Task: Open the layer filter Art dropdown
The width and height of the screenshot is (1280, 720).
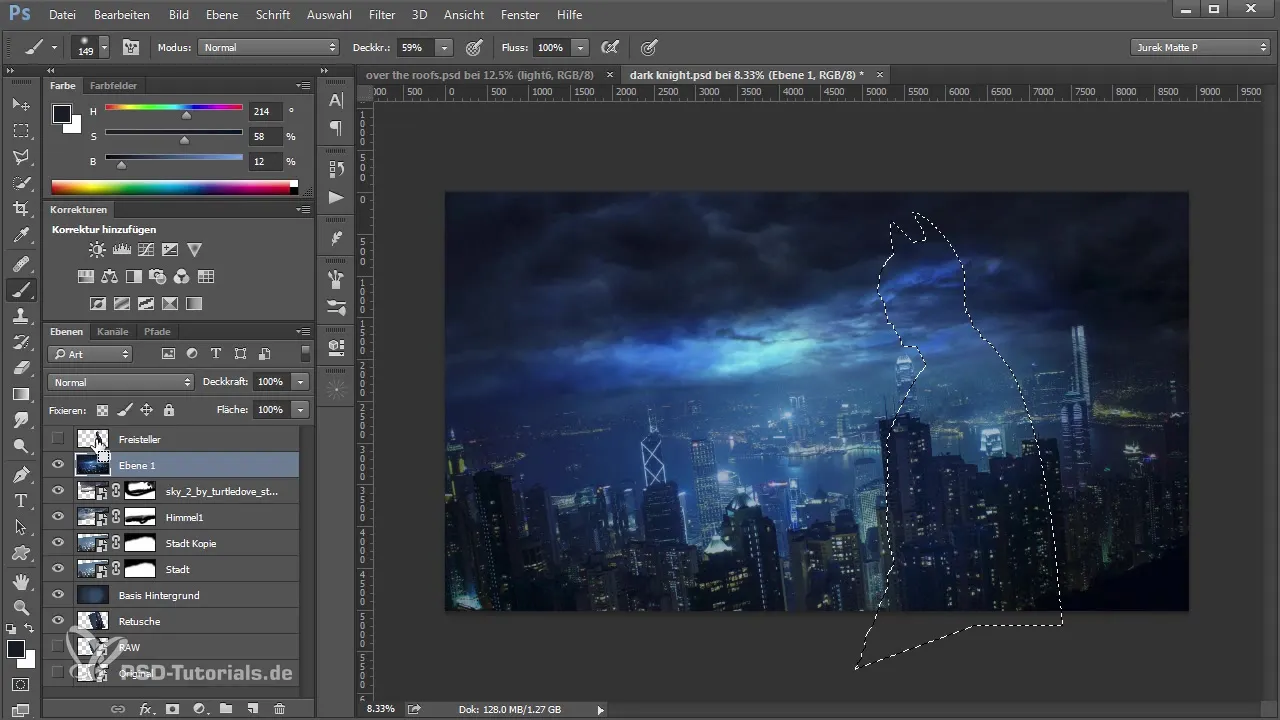Action: pyautogui.click(x=90, y=354)
